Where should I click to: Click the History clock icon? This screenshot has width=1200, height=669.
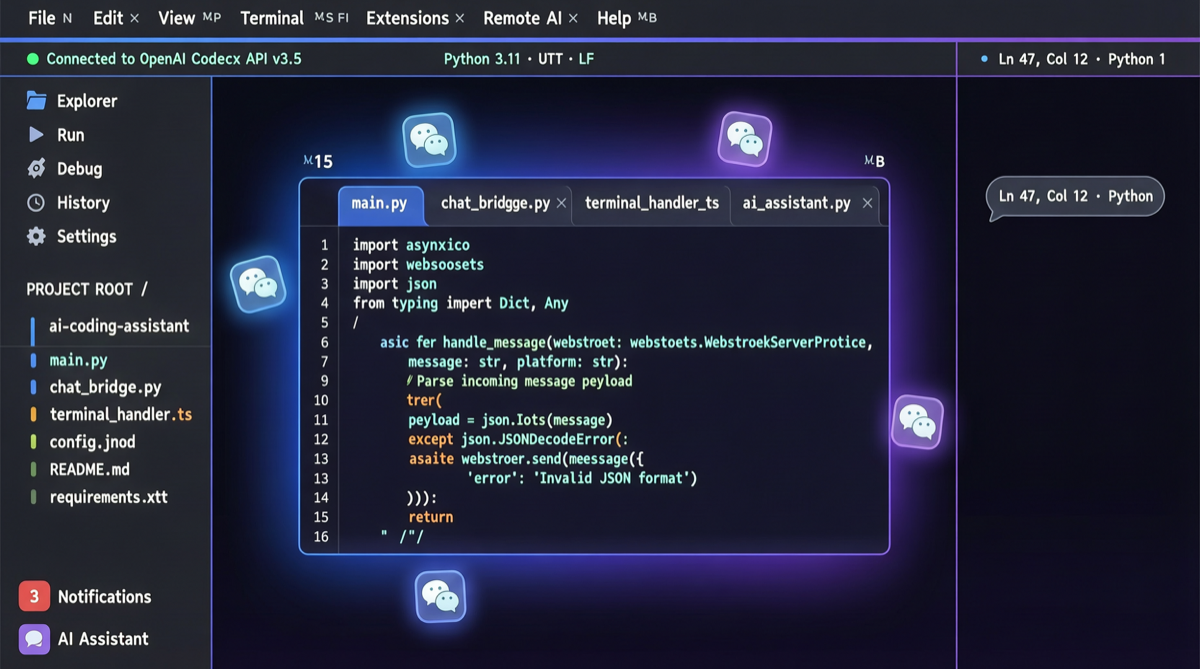[x=37, y=203]
